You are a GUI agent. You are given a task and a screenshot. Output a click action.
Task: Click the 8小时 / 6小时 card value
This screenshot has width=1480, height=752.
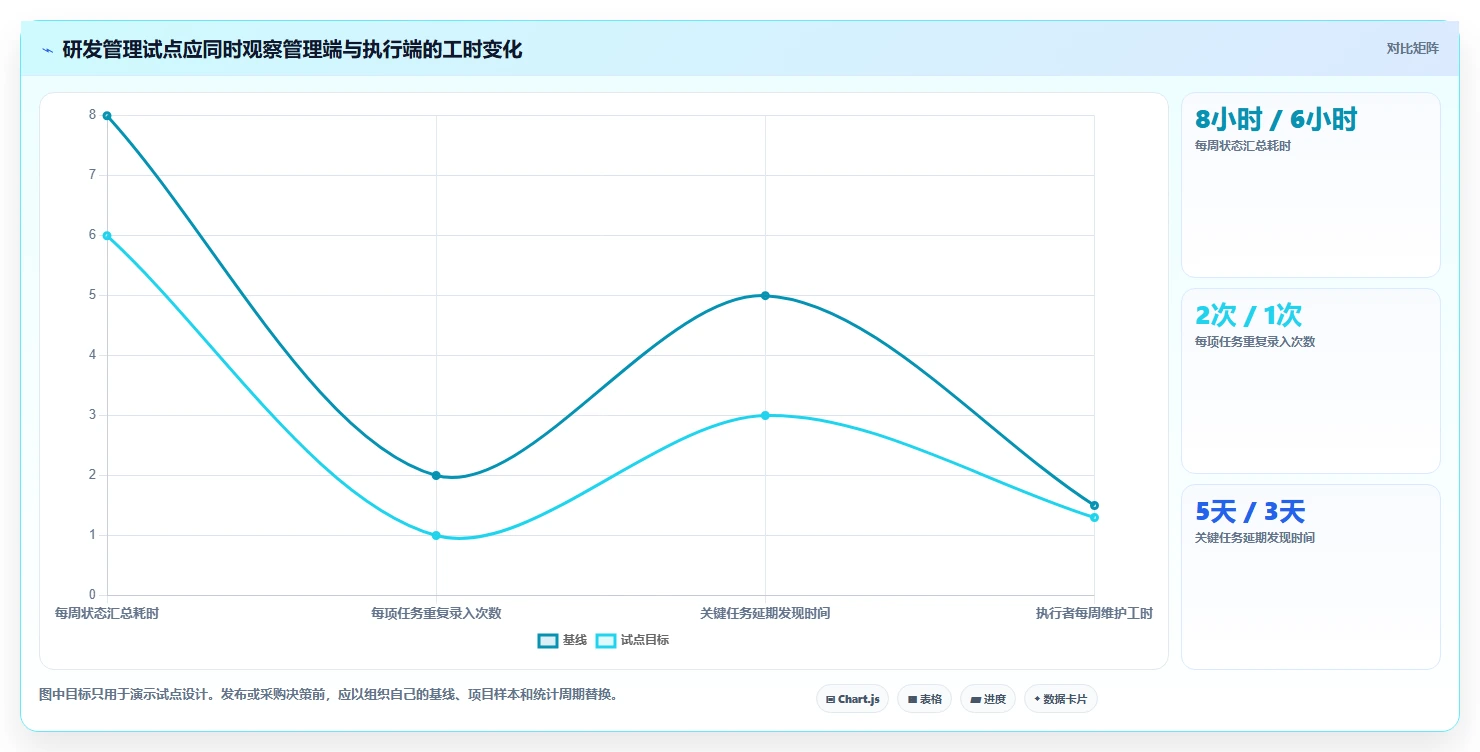pos(1276,120)
